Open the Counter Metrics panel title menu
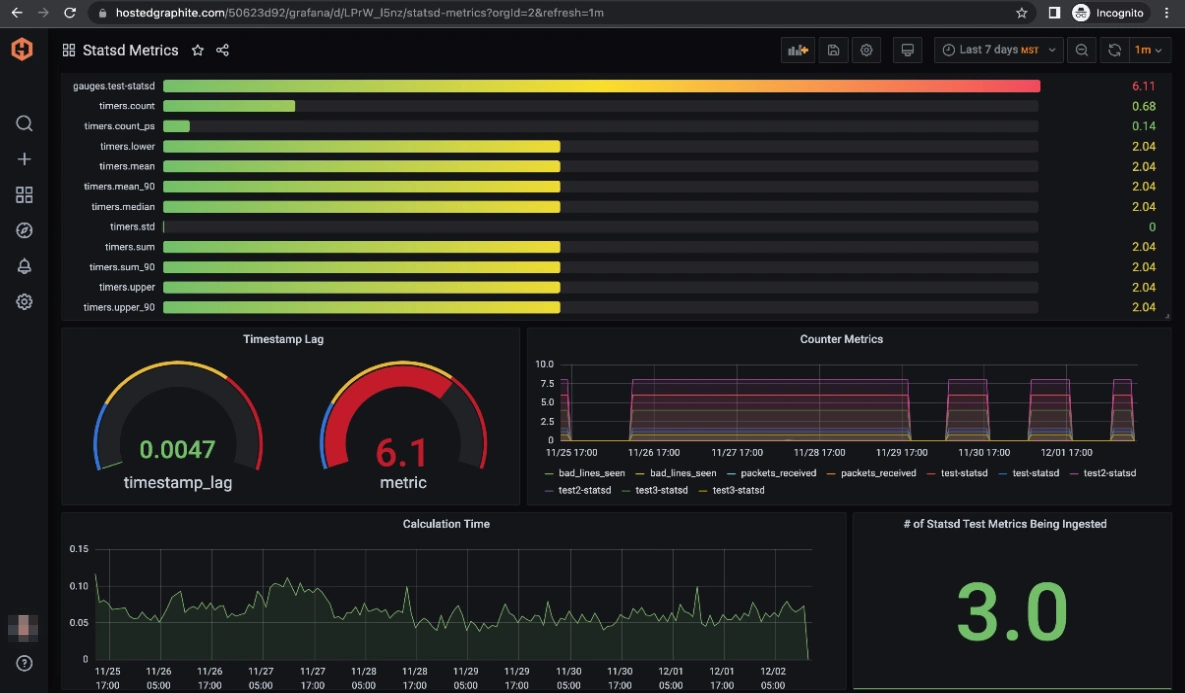The image size is (1185, 693). 841,339
